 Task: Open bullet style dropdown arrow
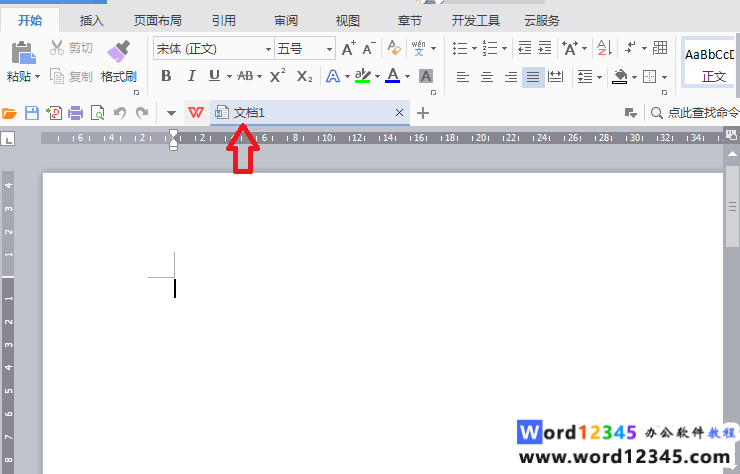[474, 48]
